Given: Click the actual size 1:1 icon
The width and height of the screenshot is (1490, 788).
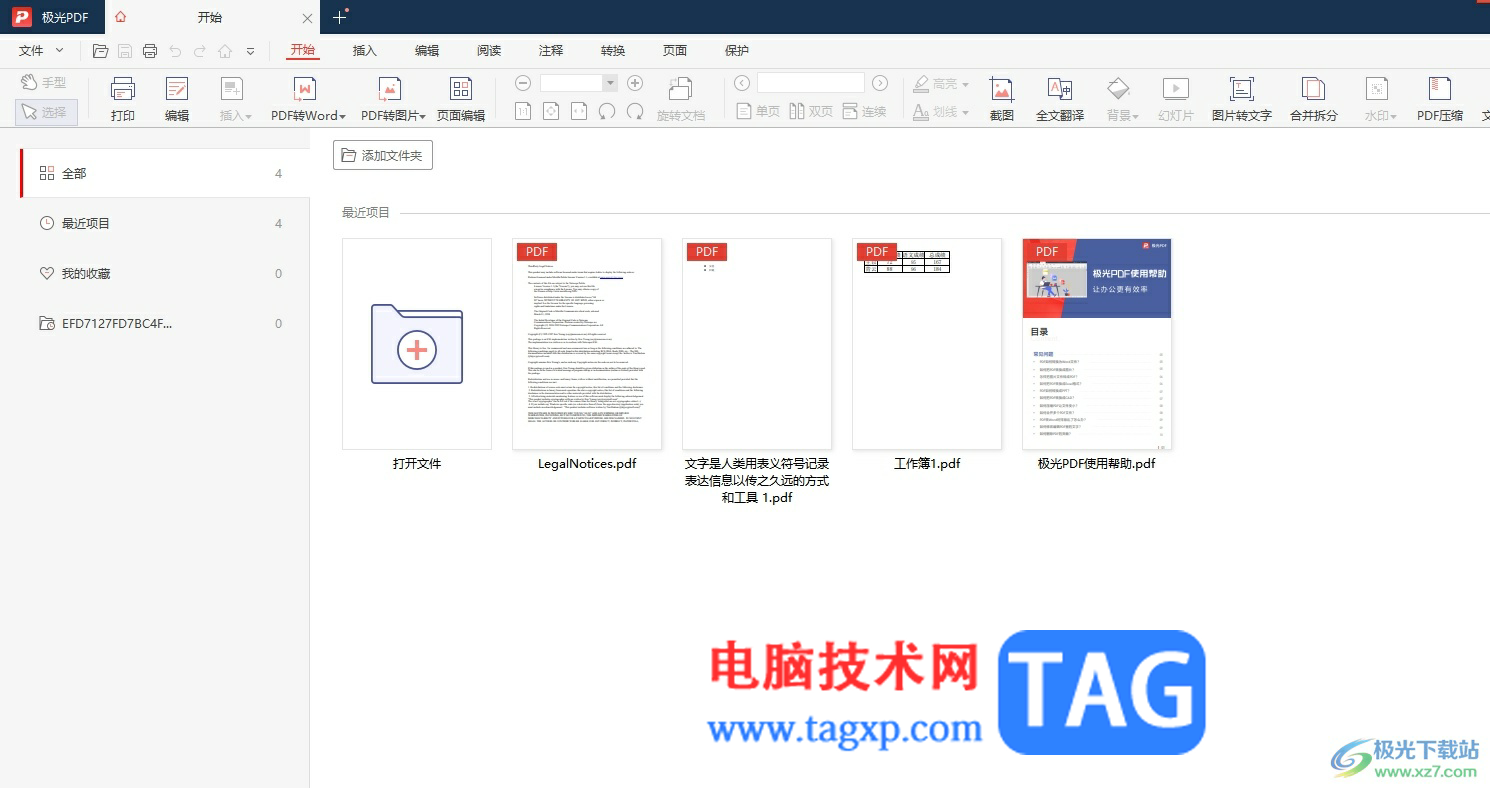Looking at the screenshot, I should (x=523, y=111).
